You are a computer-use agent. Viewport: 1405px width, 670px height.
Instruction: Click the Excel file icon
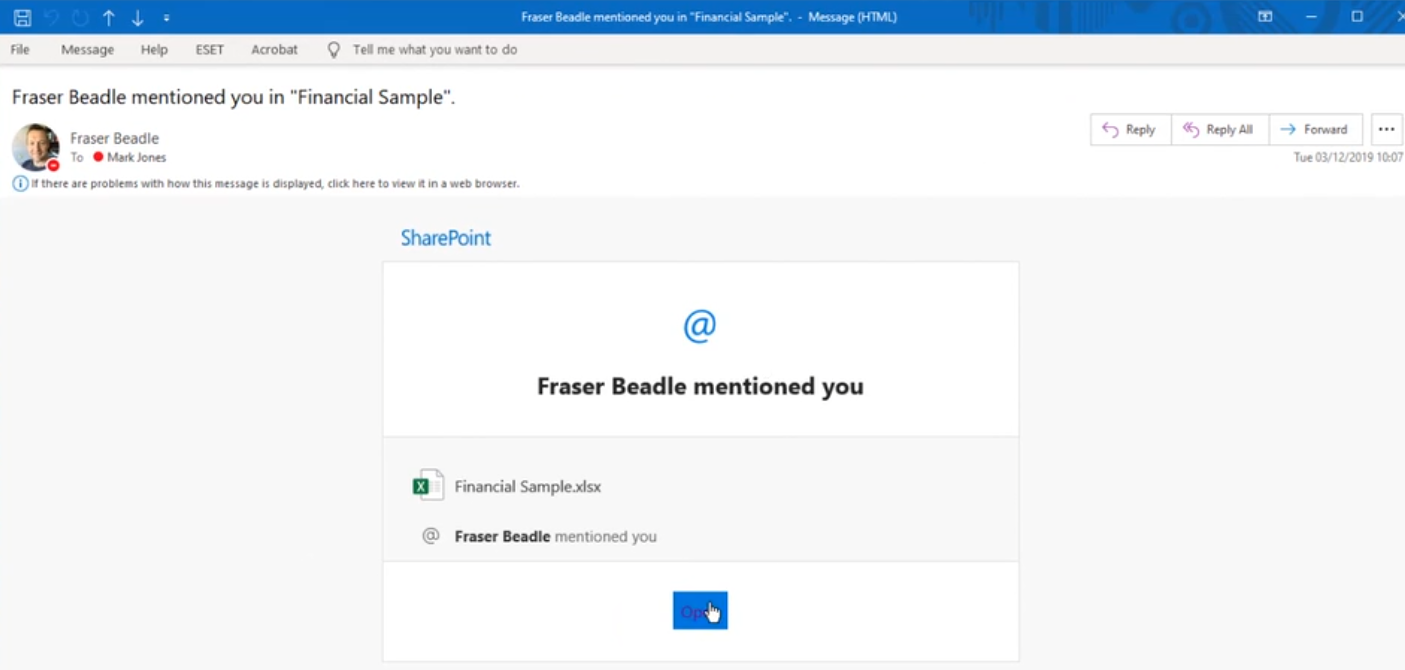(428, 485)
